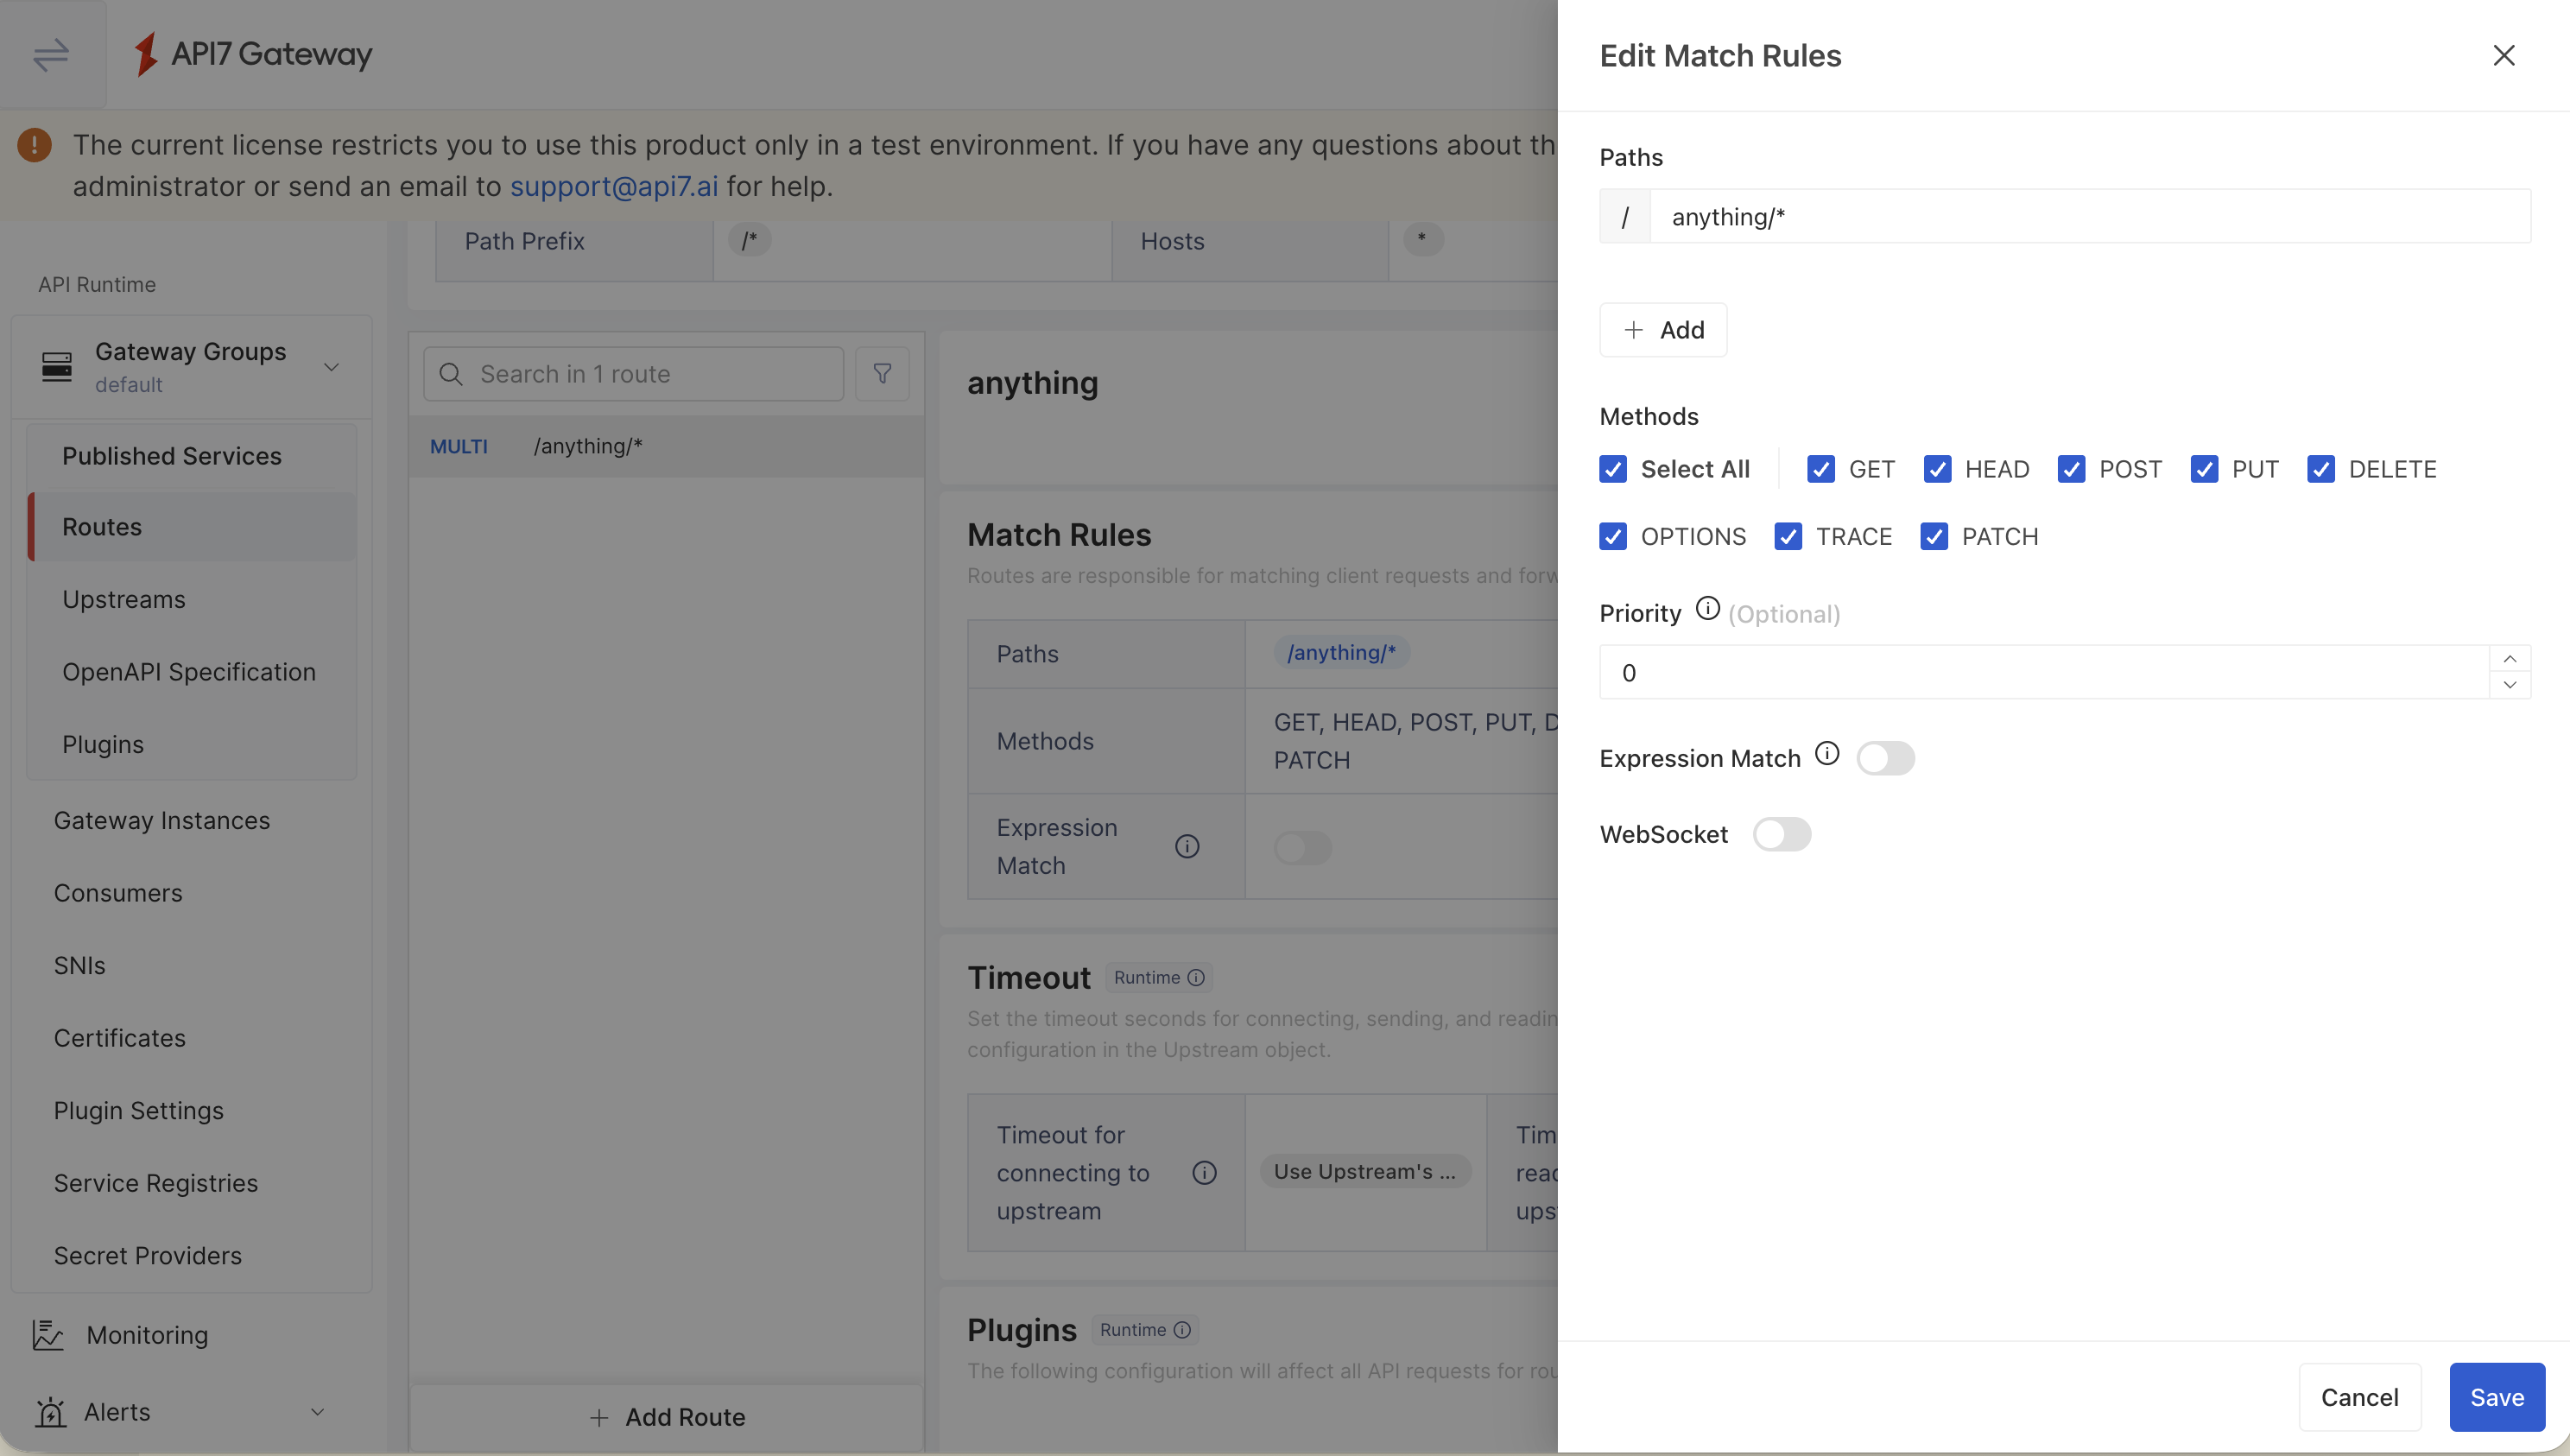Expand the Gateway Groups default dropdown

[331, 367]
